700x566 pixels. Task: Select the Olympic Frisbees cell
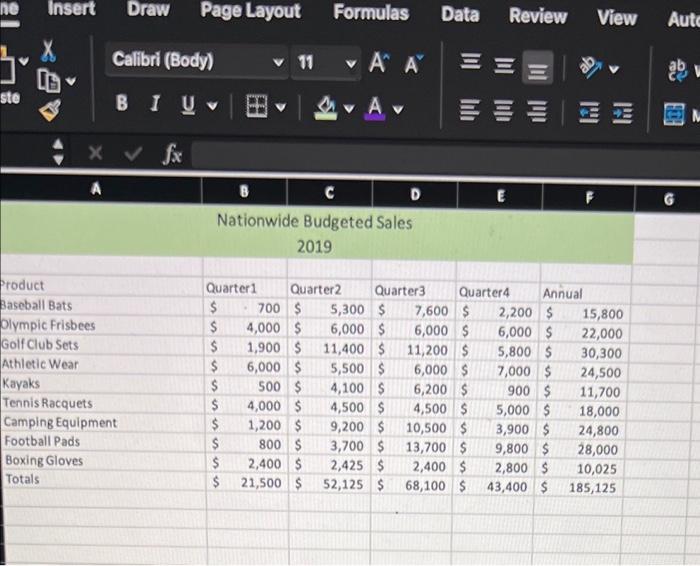(101, 325)
